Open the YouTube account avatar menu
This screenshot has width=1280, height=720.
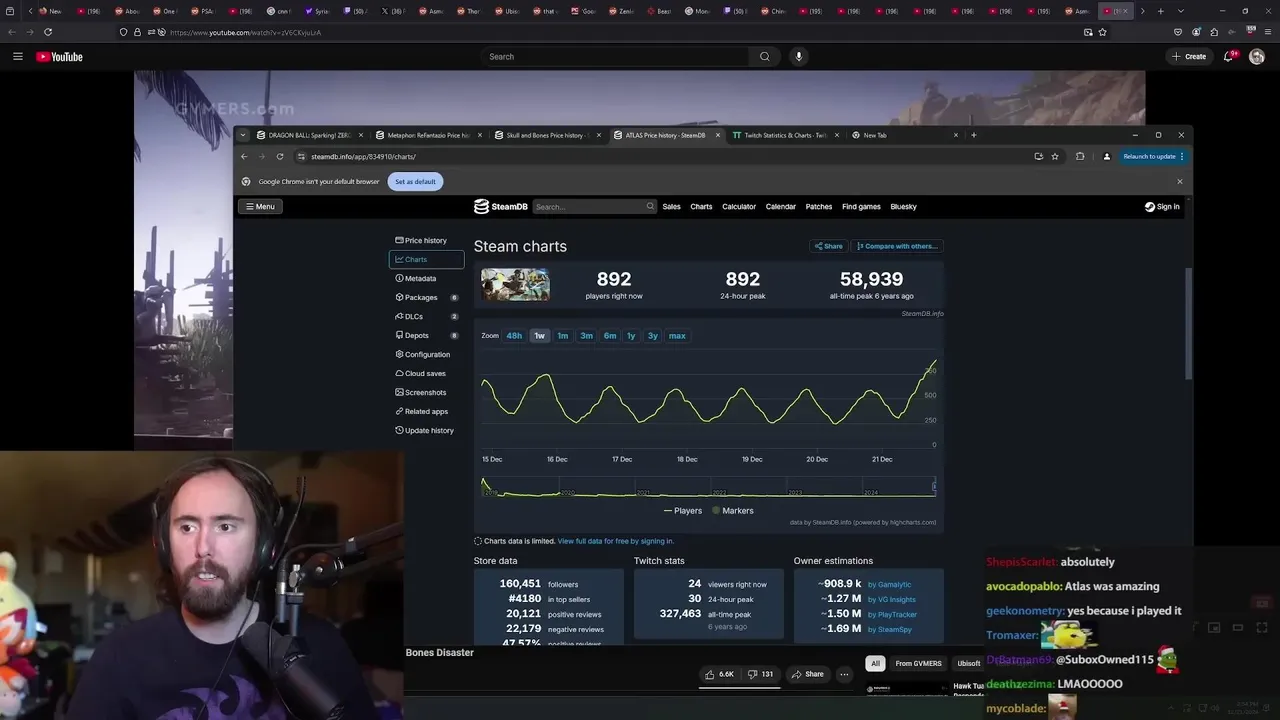tap(1257, 57)
